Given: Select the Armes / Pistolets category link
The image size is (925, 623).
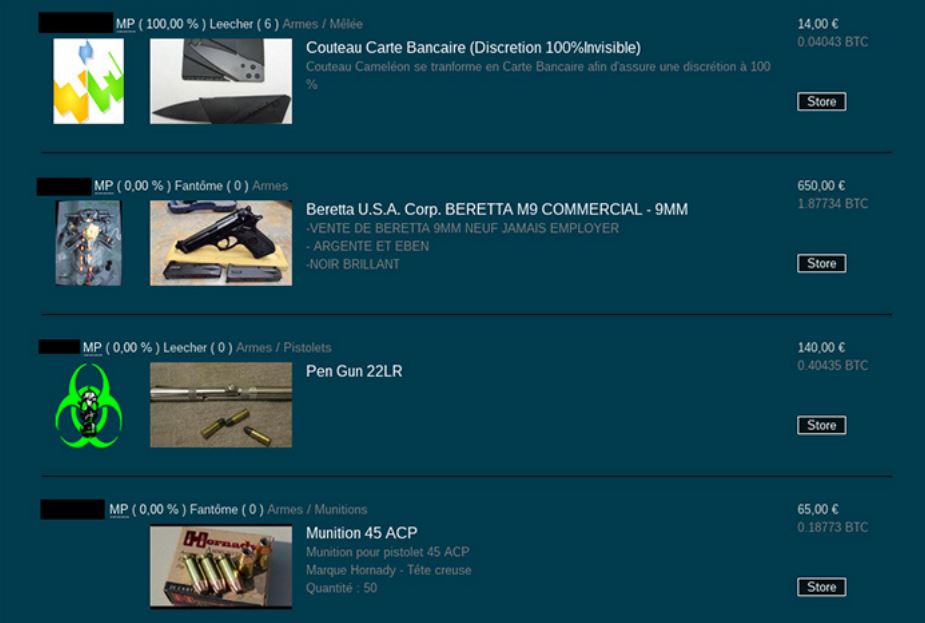Looking at the screenshot, I should pyautogui.click(x=283, y=347).
